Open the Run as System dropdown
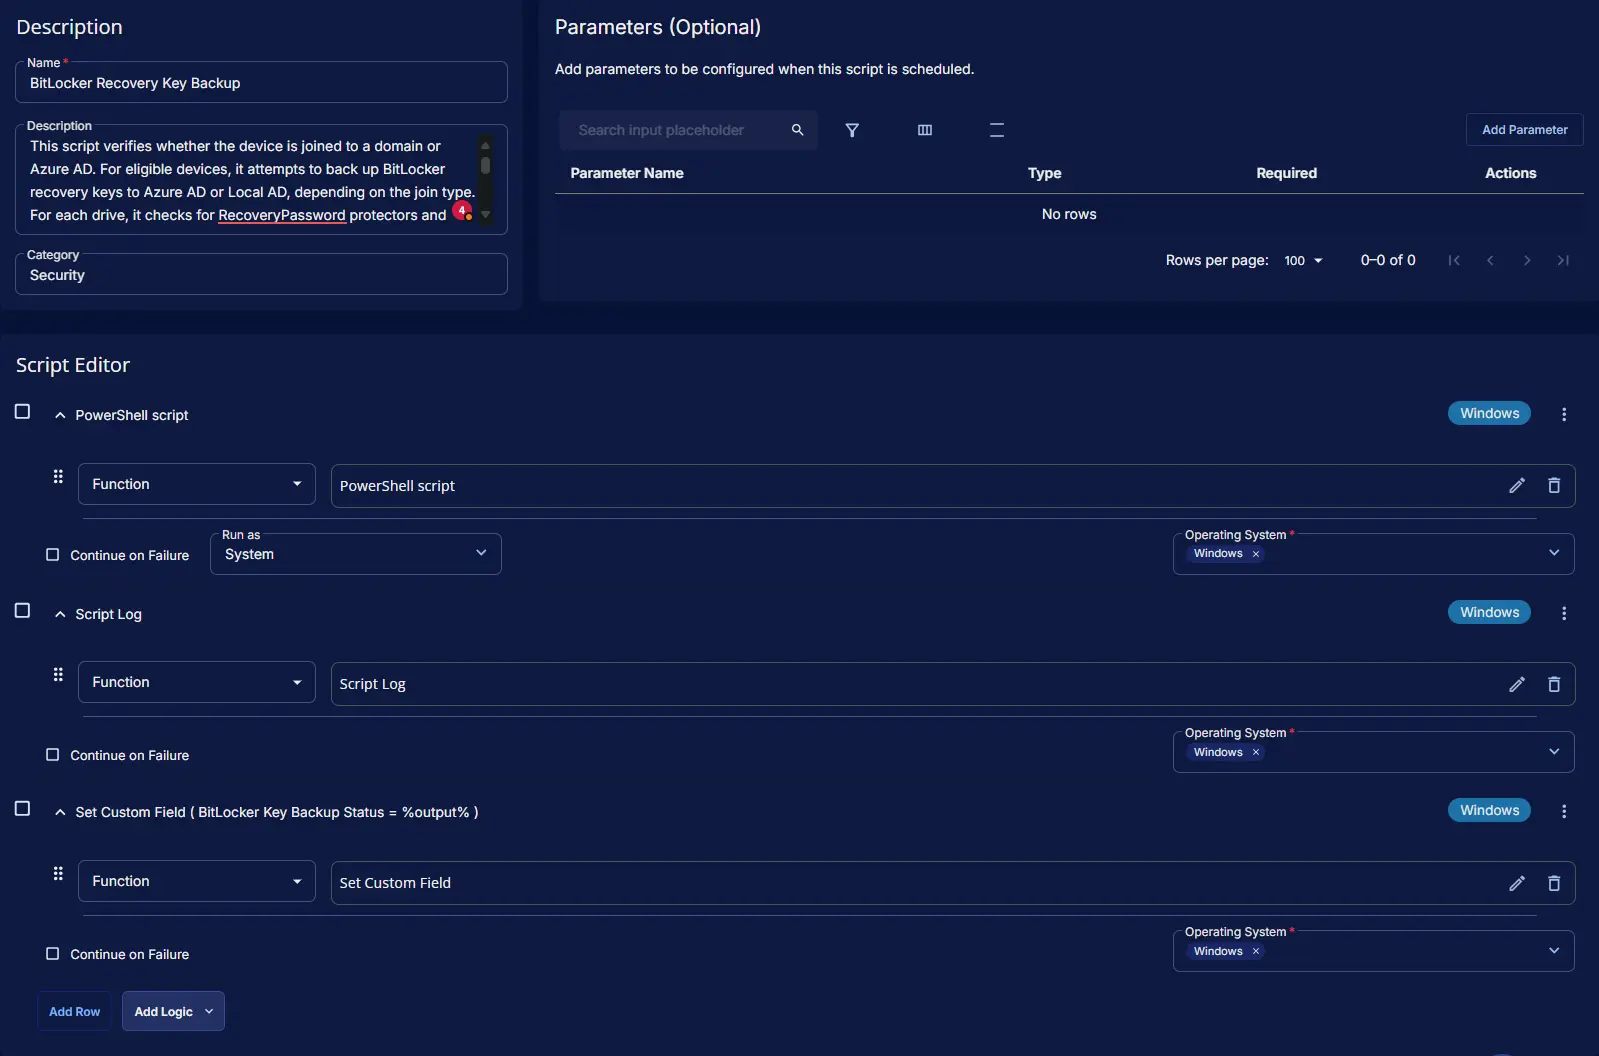Screen dimensions: 1599x1056 point(355,554)
